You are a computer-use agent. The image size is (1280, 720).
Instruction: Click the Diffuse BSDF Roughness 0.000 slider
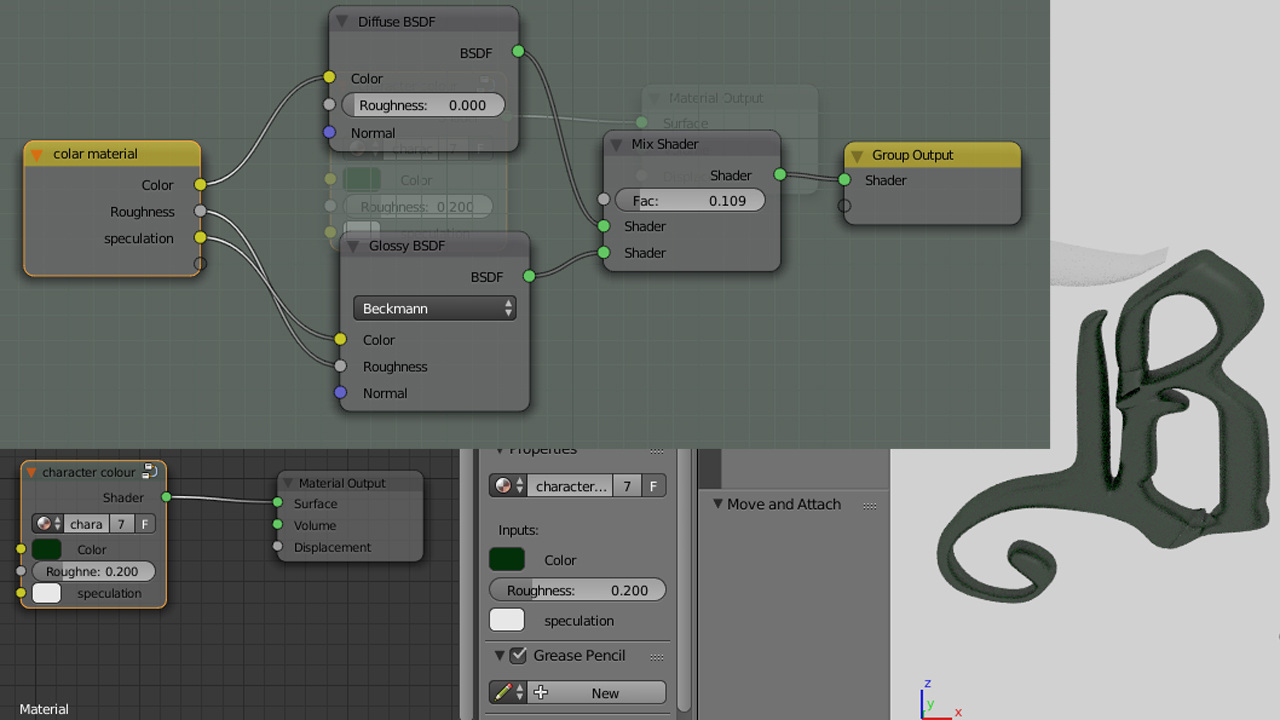pos(423,105)
